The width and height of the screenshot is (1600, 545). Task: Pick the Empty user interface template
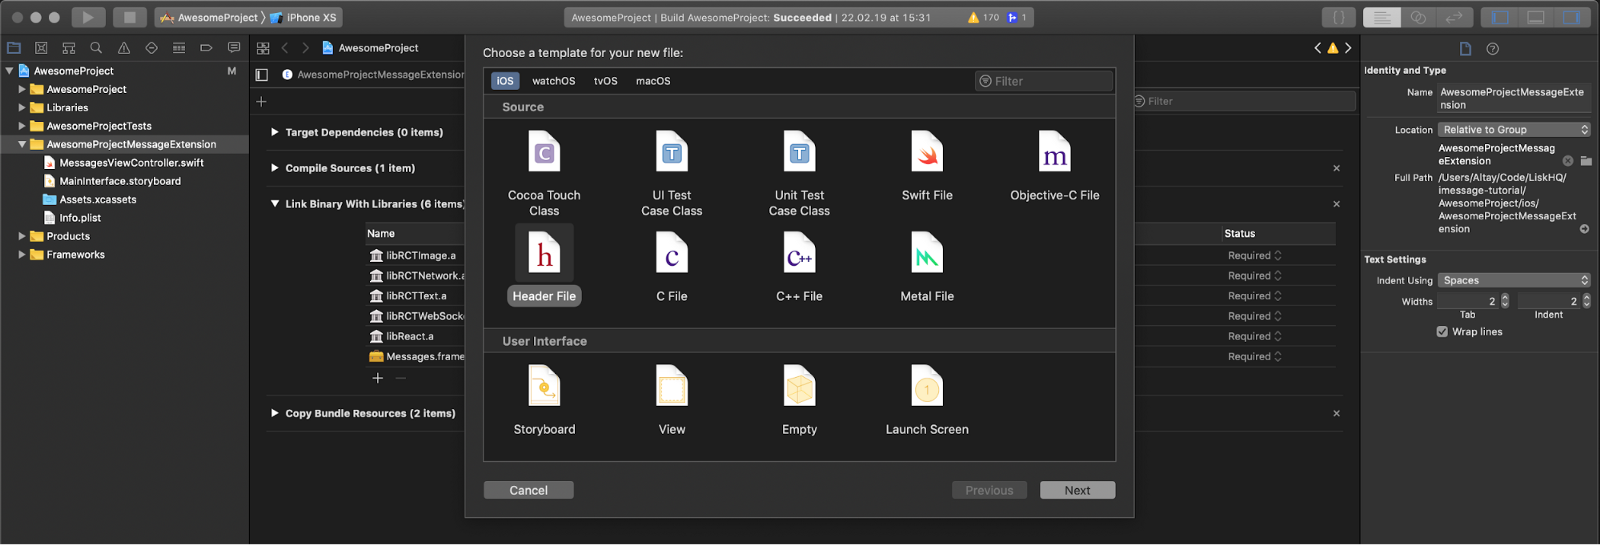pyautogui.click(x=799, y=400)
